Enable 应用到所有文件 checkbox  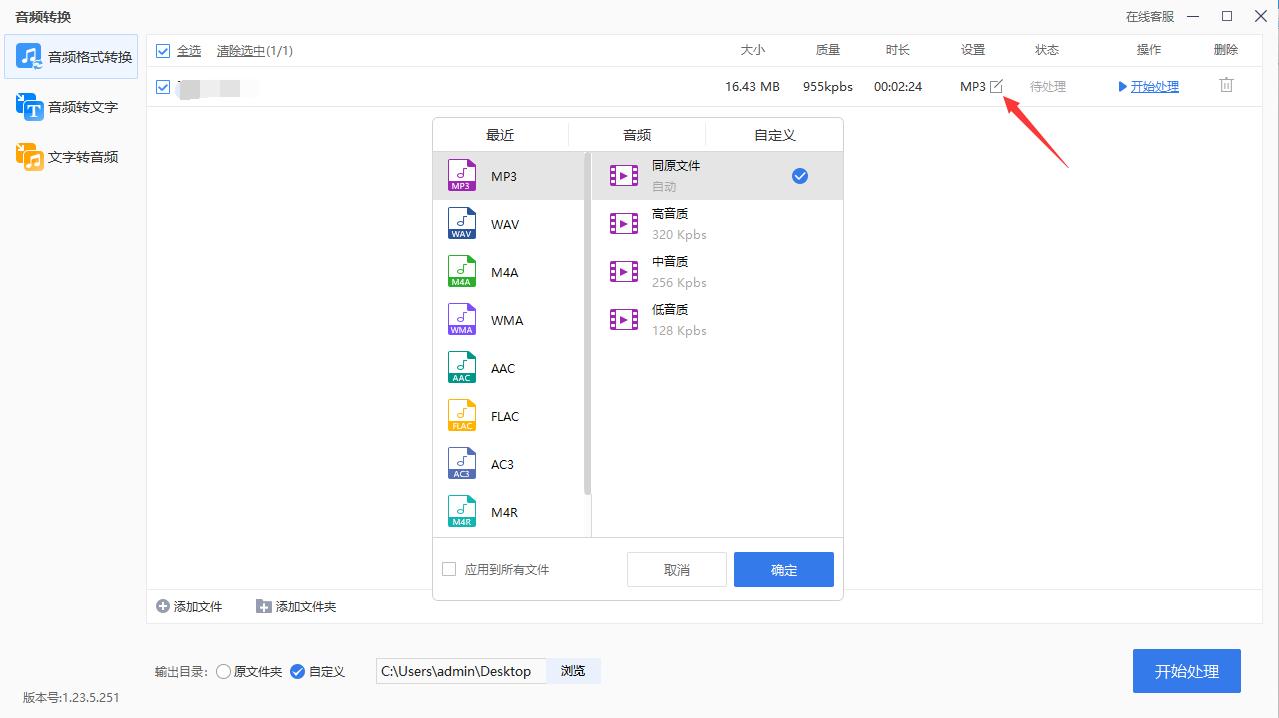[x=449, y=568]
